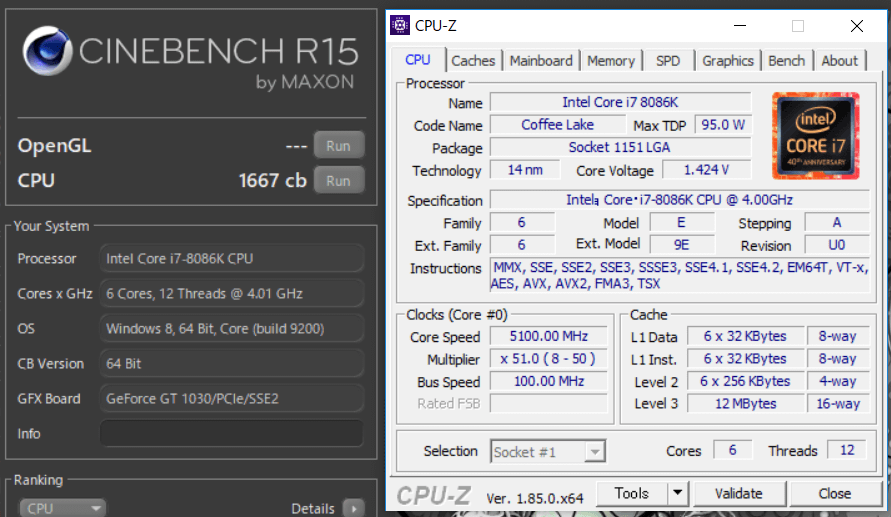
Task: Close the CPU-Z window with X
Action: [x=857, y=26]
